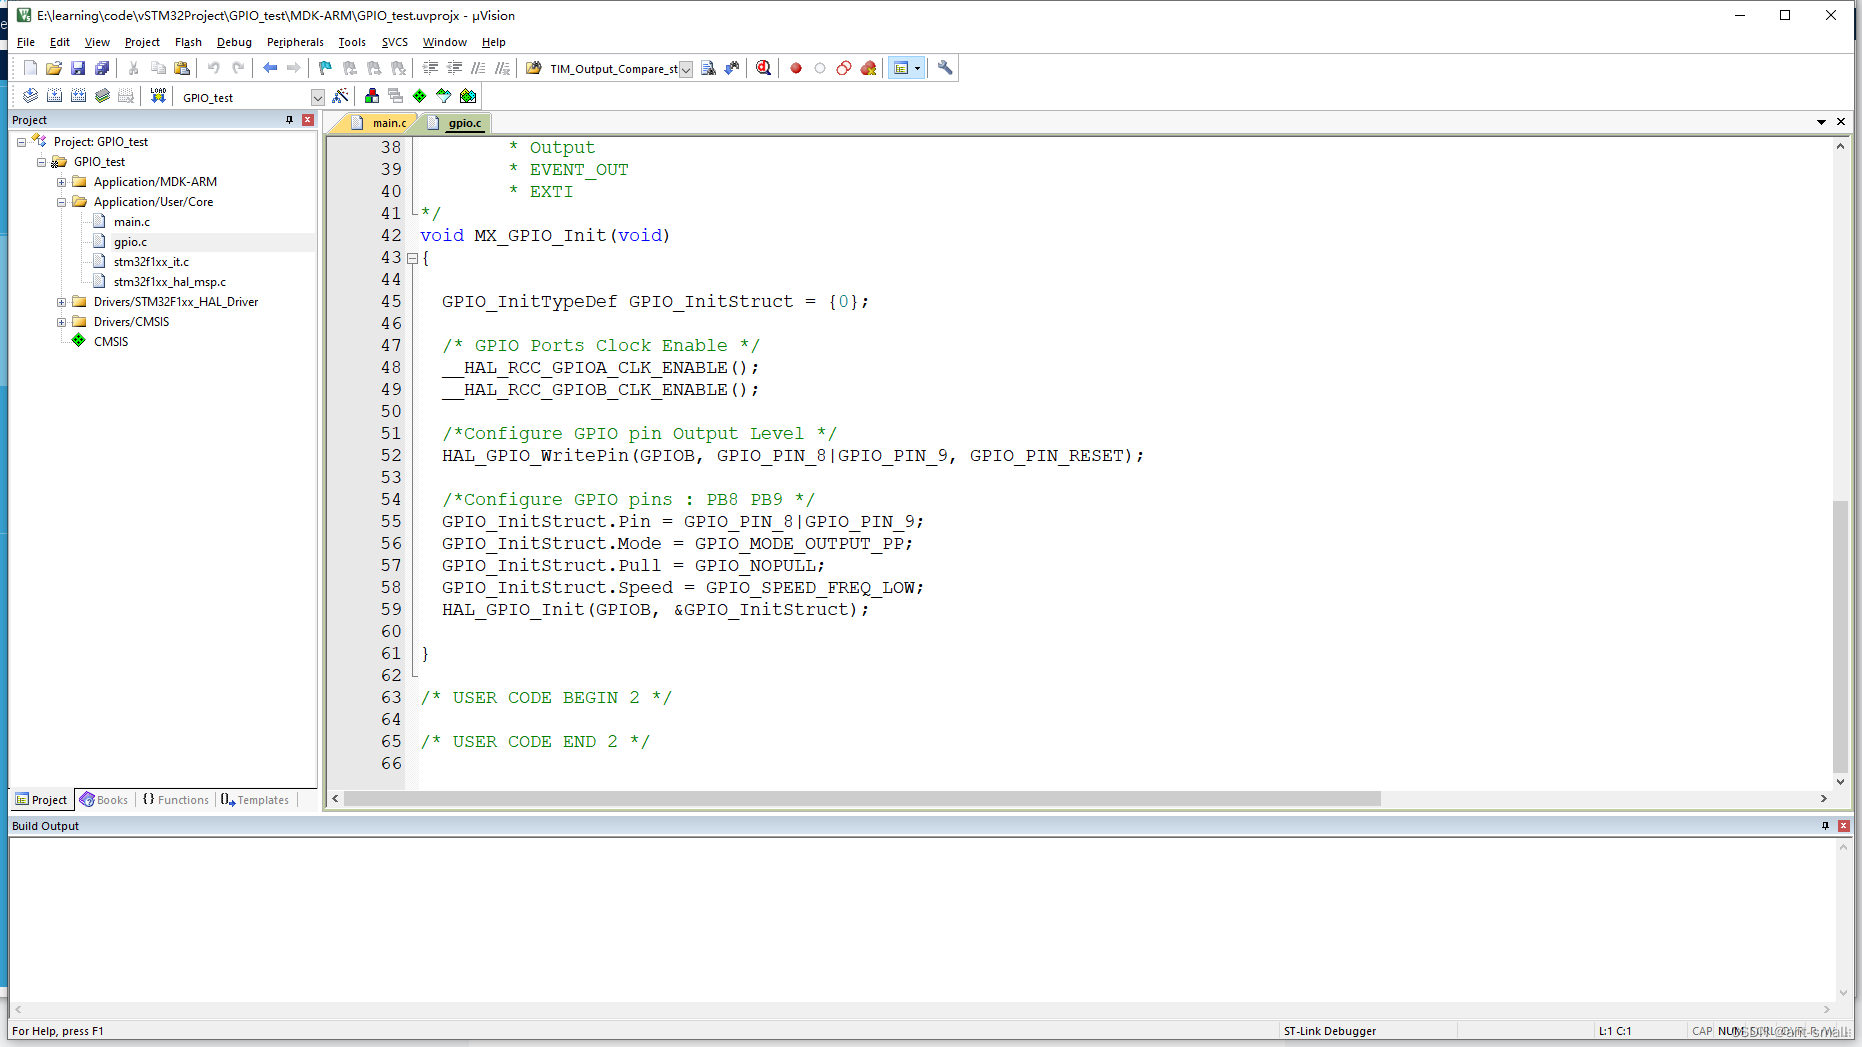Viewport: 1862px width, 1047px height.
Task: Insert a breakpoint using the red circle icon
Action: (x=795, y=68)
